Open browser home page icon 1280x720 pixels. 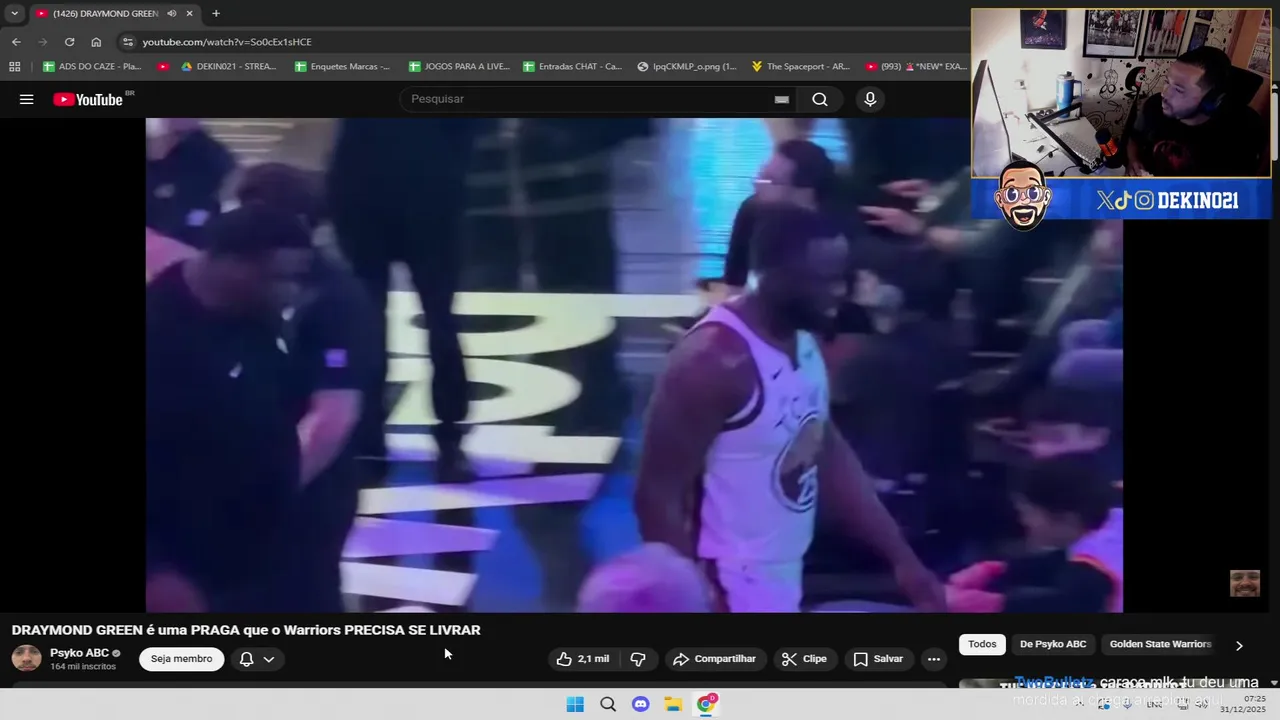(x=96, y=42)
